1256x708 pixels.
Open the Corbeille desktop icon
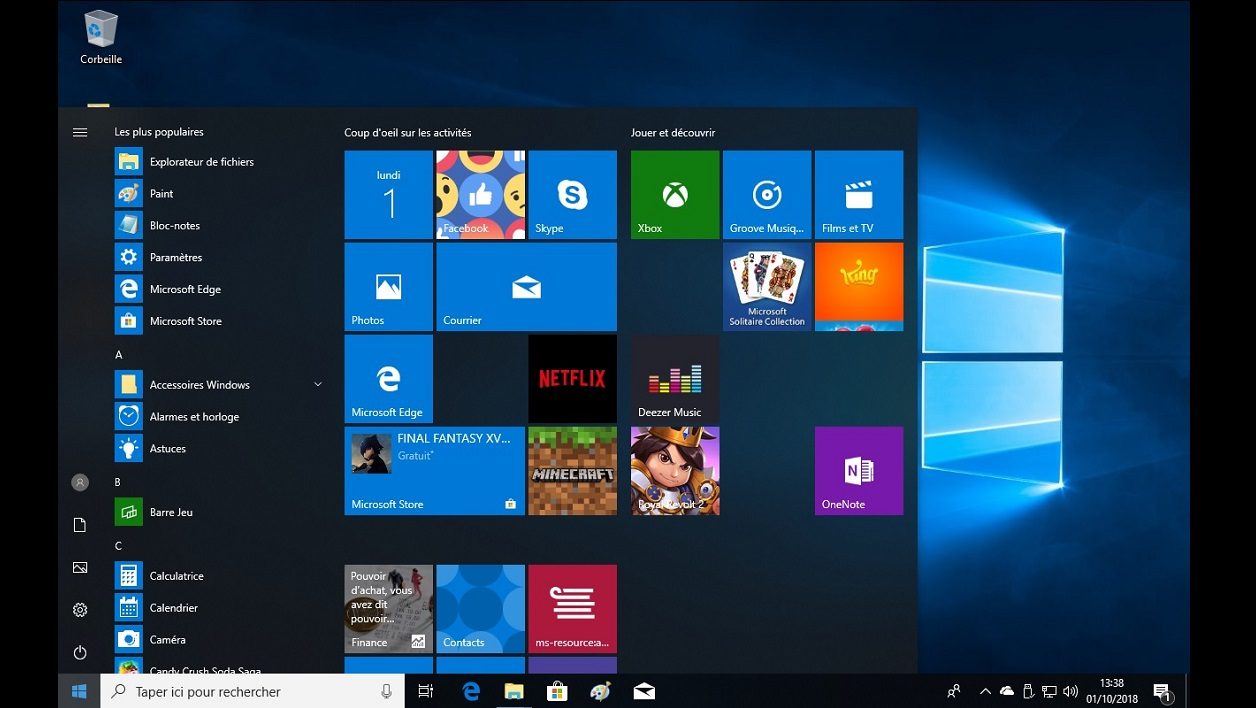101,38
